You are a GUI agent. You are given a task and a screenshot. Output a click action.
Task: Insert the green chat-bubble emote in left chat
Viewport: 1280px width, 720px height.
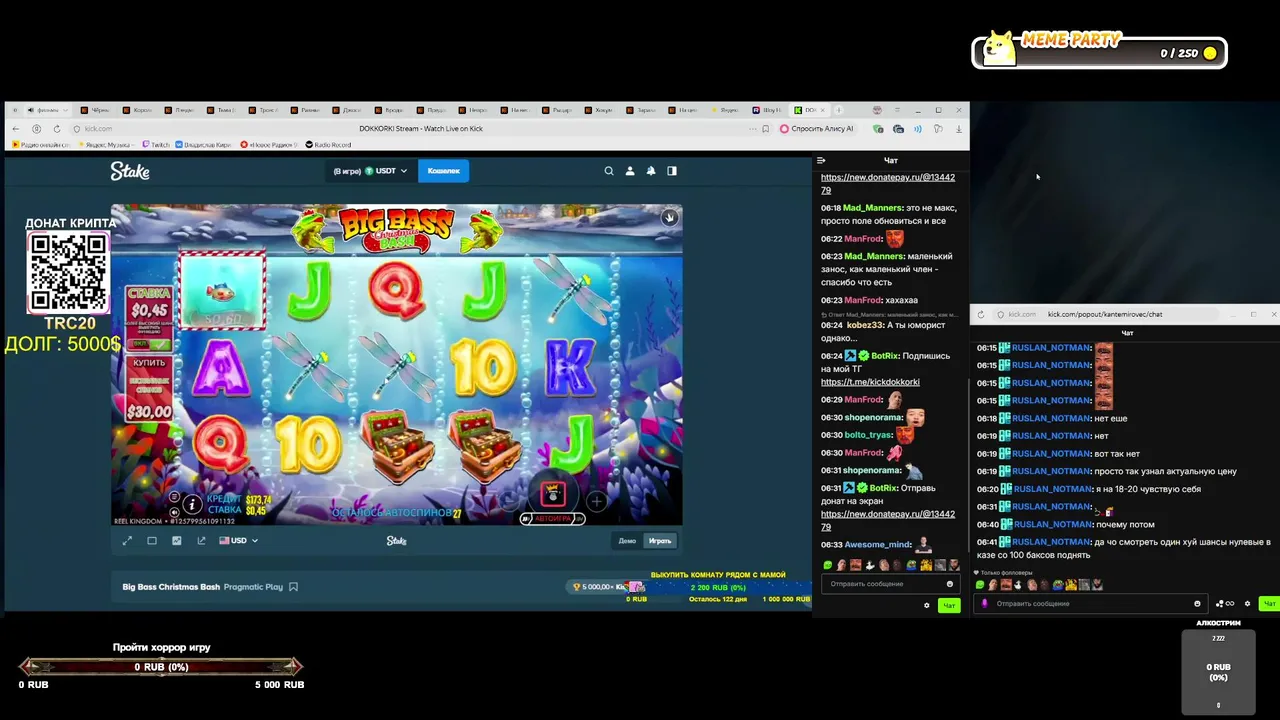click(828, 566)
